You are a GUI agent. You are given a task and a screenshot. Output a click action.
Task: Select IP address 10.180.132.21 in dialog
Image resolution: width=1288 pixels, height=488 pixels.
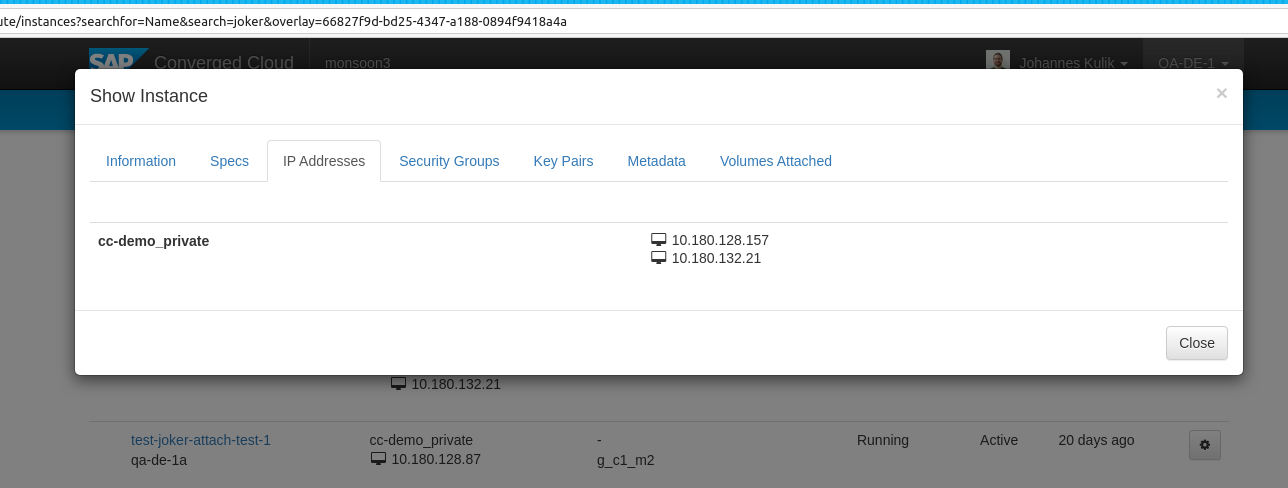(x=716, y=258)
